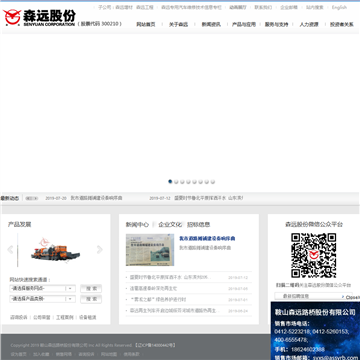
Task: Select the sixth banner carousel dot
Action: [201, 182]
